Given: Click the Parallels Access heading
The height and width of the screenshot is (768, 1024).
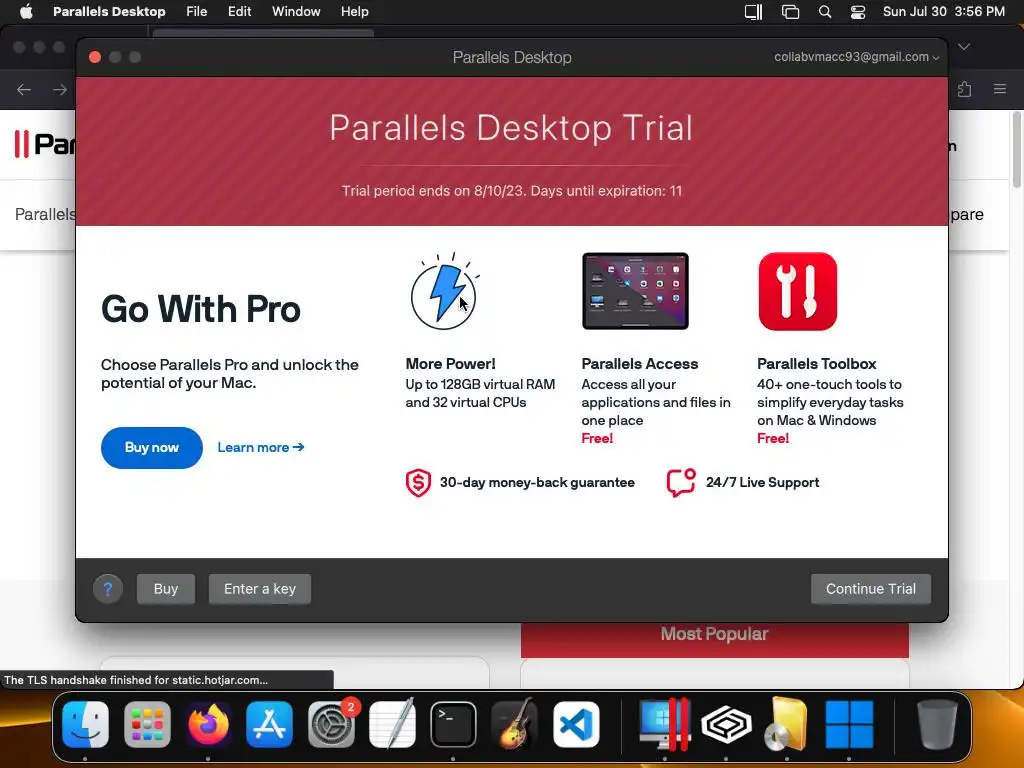Looking at the screenshot, I should 639,364.
